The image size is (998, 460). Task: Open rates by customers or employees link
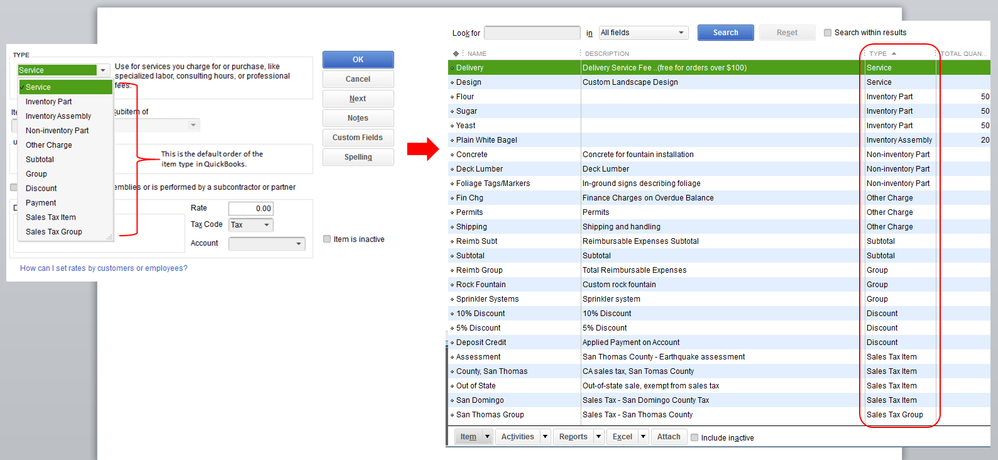point(104,268)
